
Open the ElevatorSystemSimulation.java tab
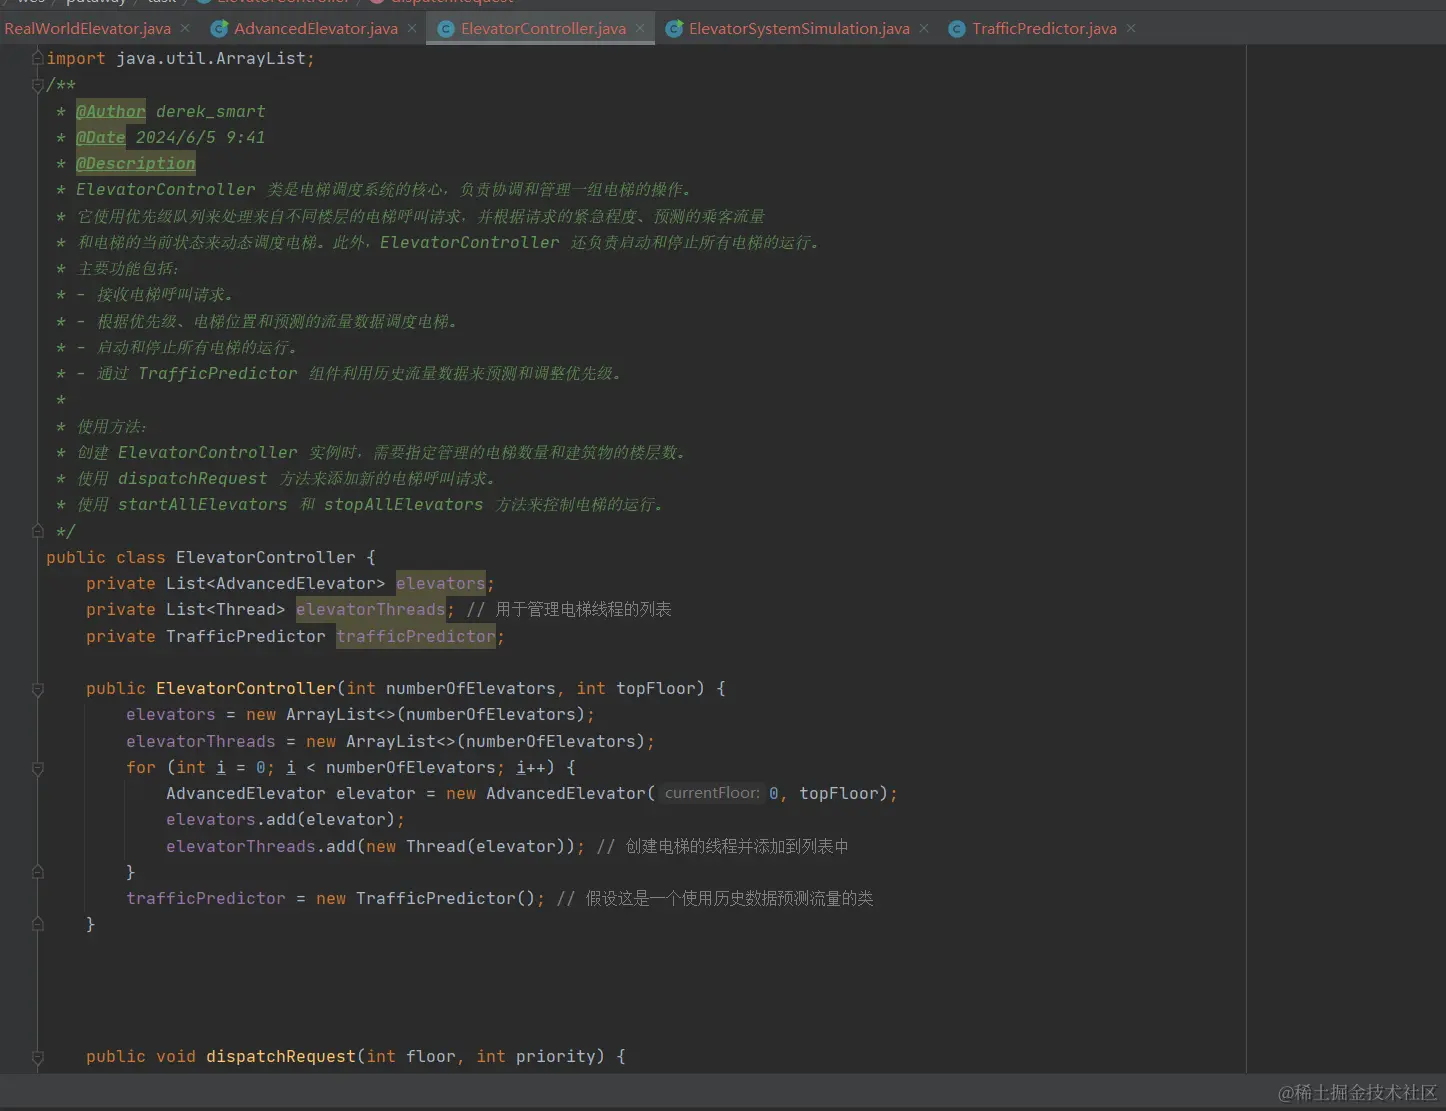(x=799, y=29)
